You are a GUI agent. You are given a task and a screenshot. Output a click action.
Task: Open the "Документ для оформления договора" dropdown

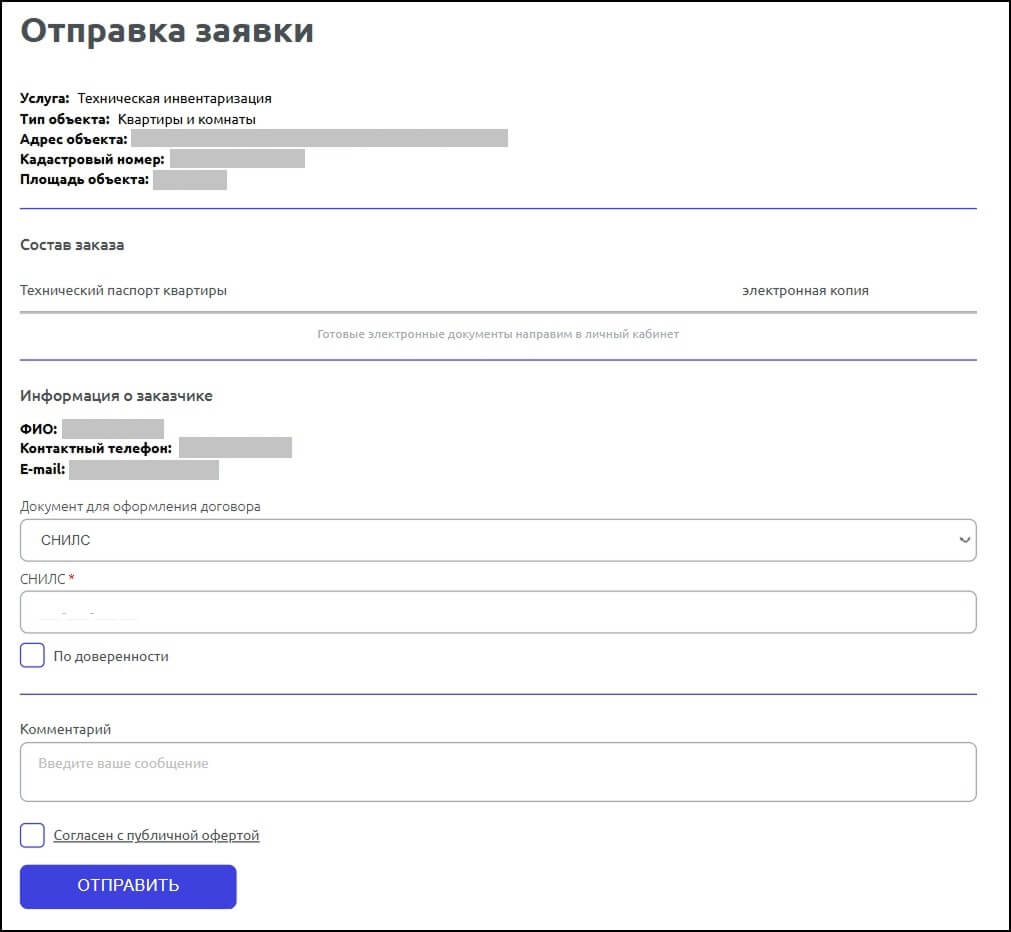coord(497,539)
